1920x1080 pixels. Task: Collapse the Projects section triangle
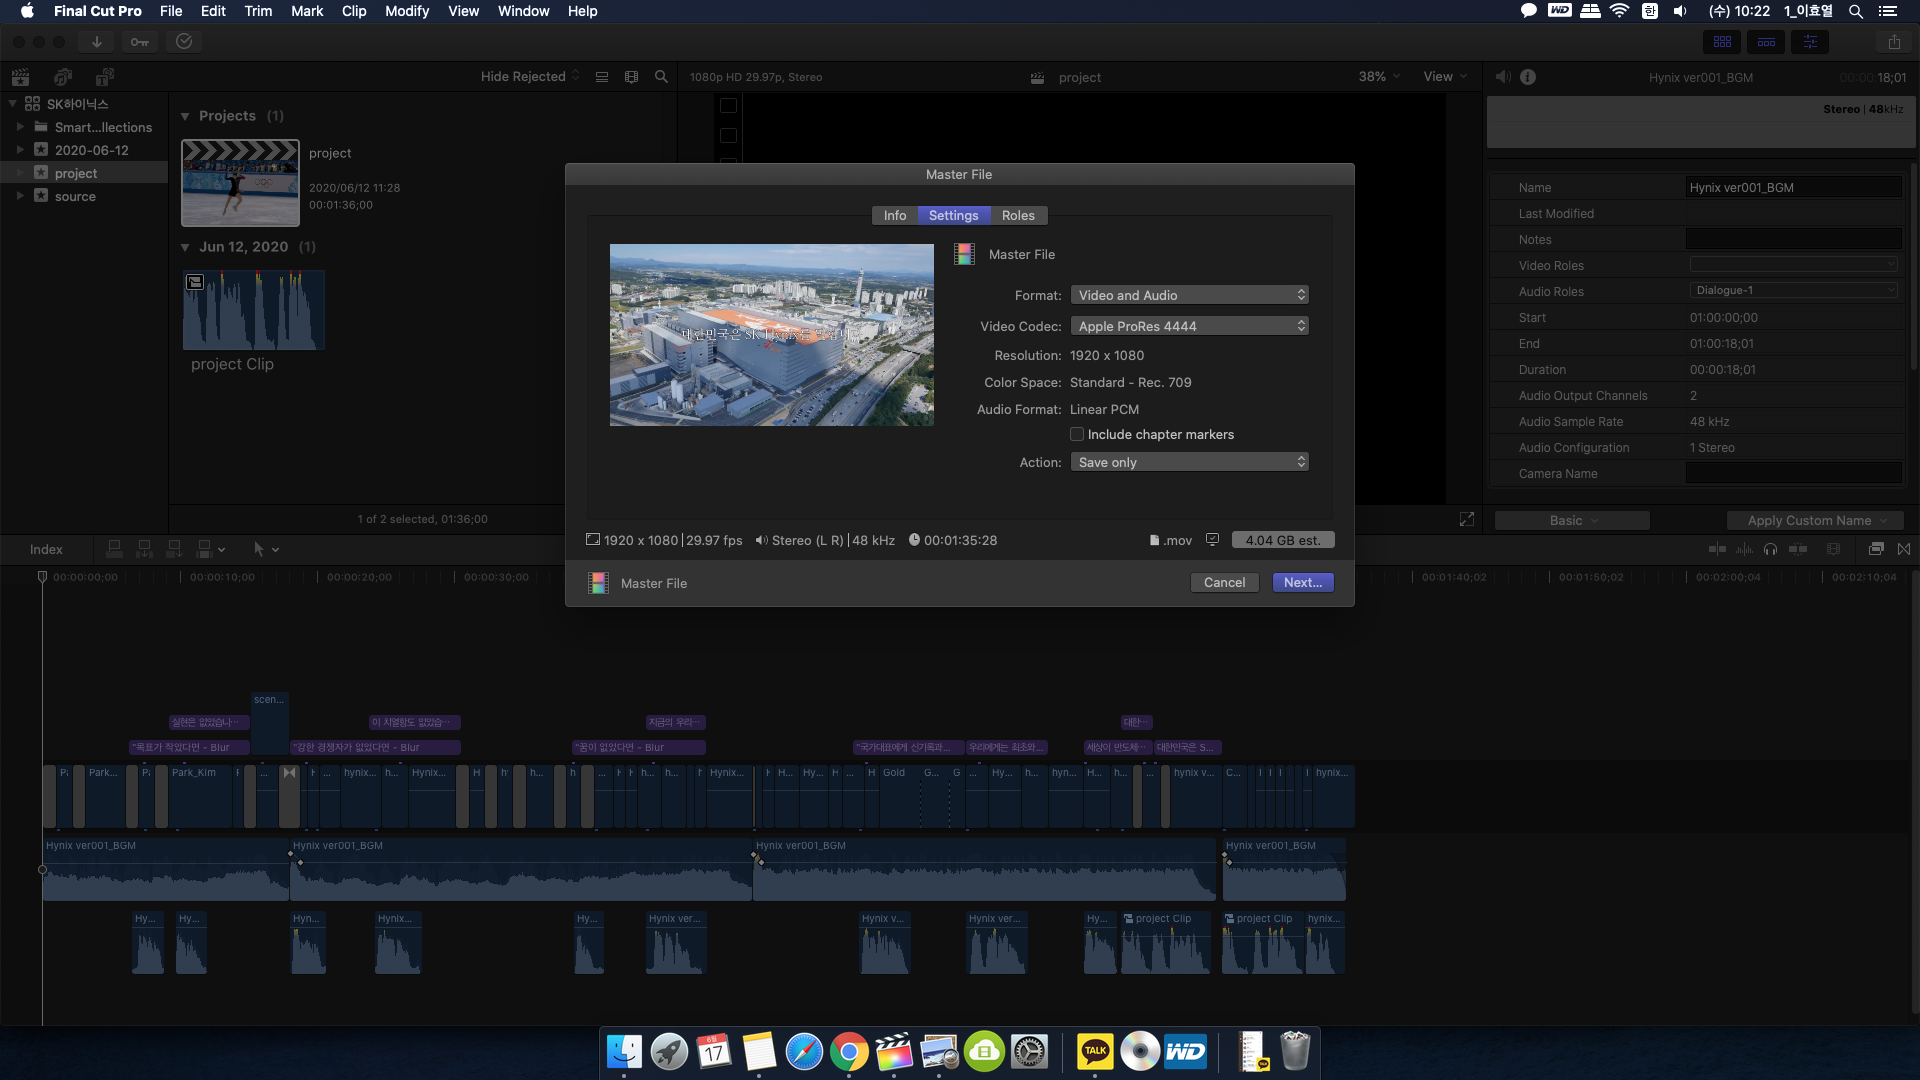(x=185, y=117)
